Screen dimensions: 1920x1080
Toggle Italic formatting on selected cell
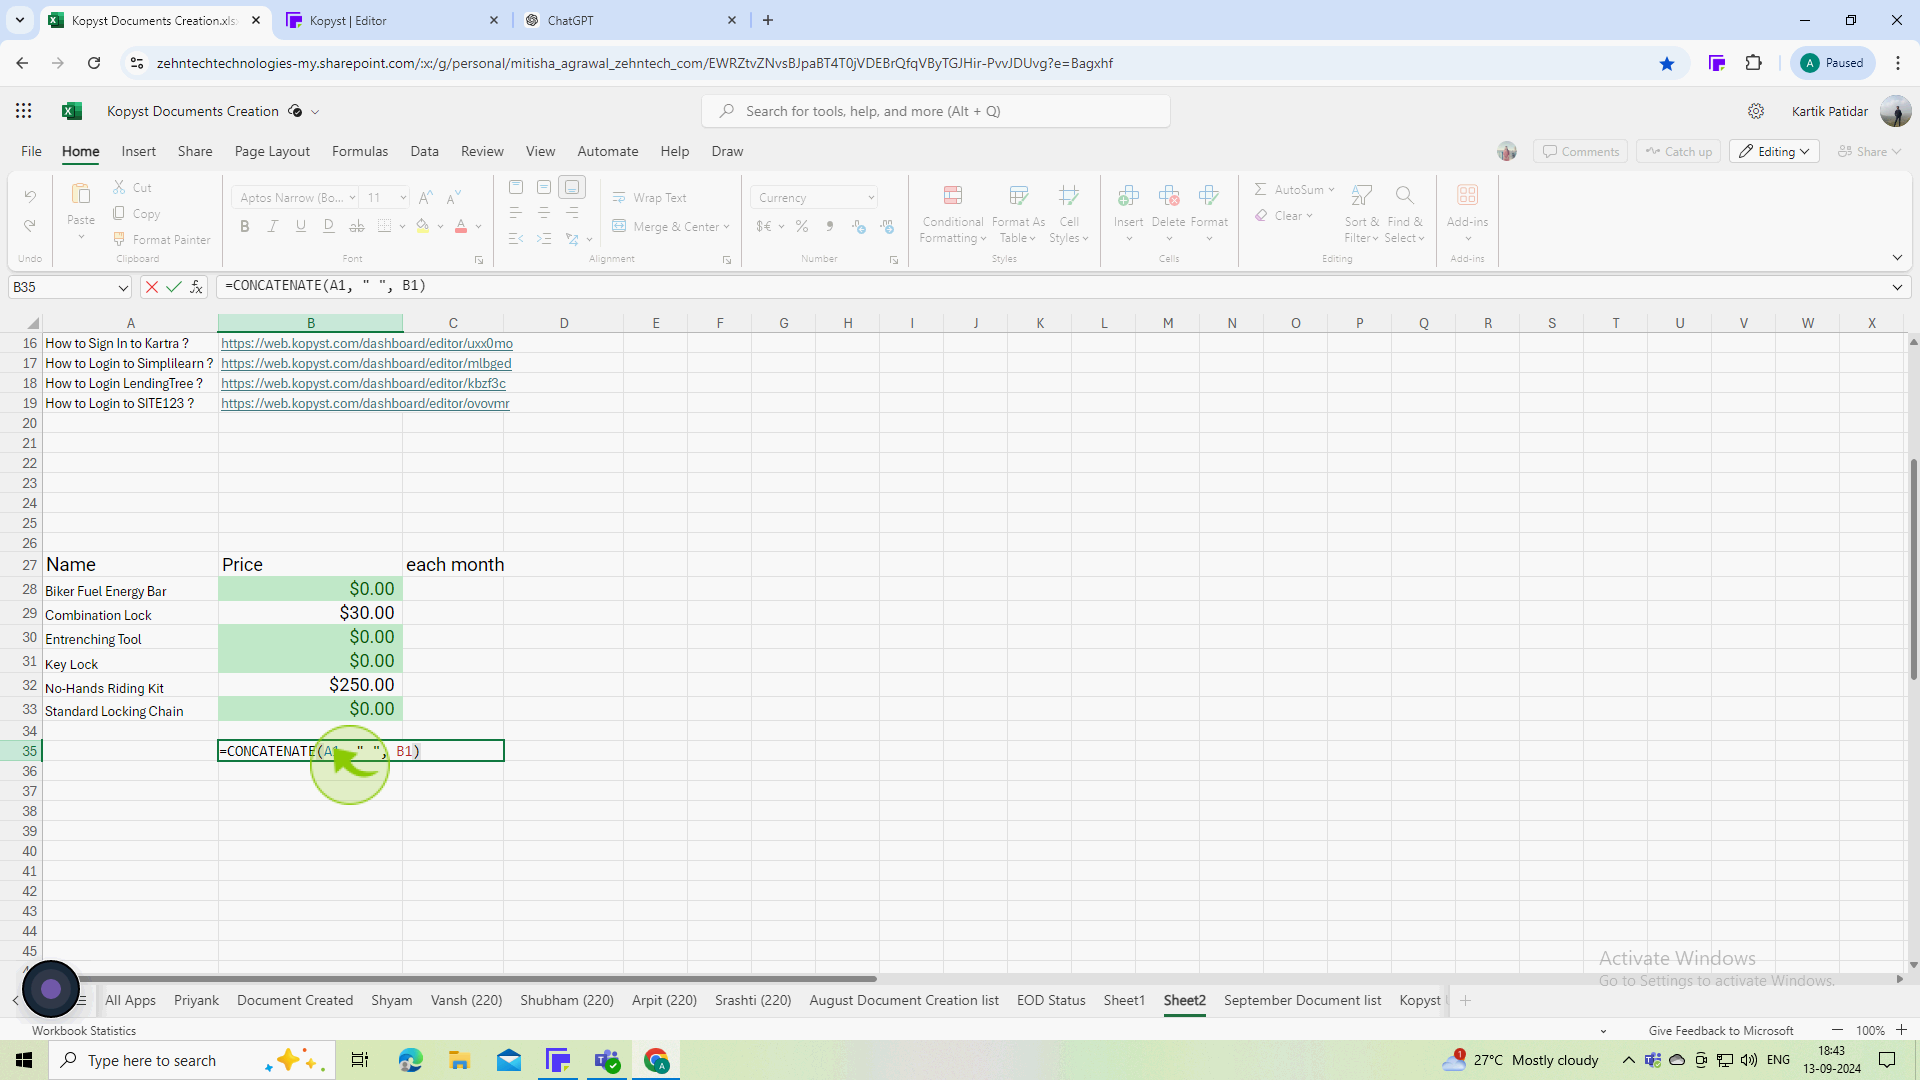(x=272, y=227)
